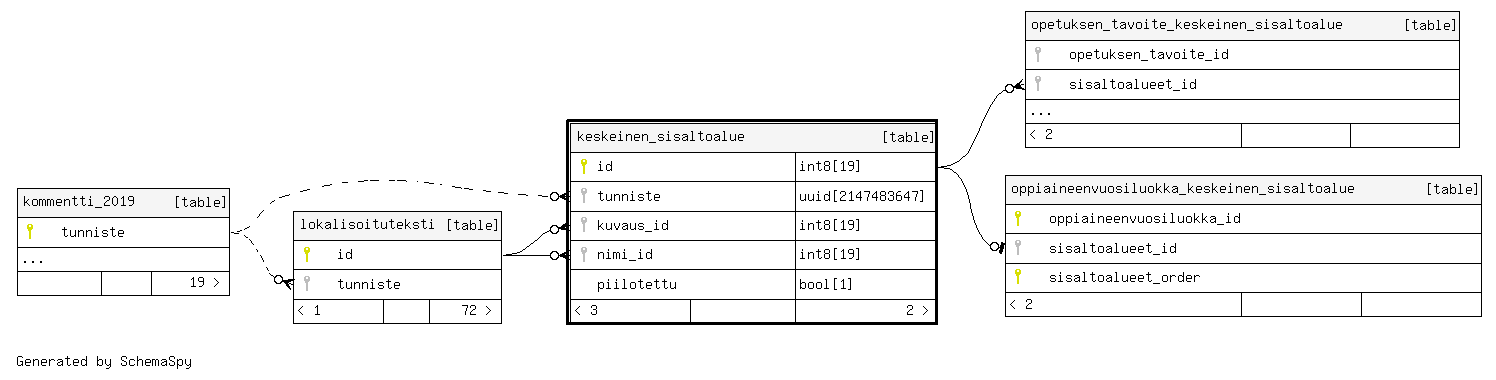
Task: Click the gray key icon next to nimi_id
Action: pos(583,254)
